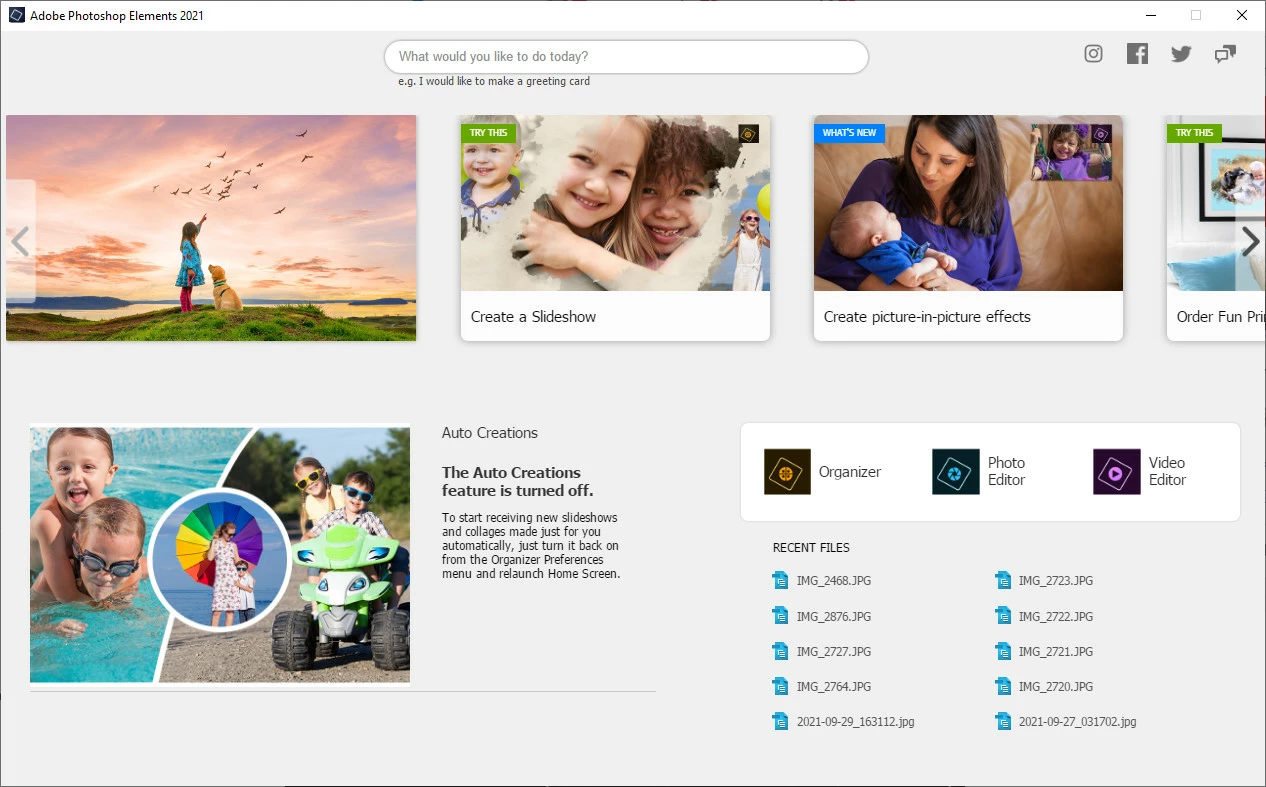Click the Organizer text label
Screen dimensions: 1266x787
pos(850,472)
